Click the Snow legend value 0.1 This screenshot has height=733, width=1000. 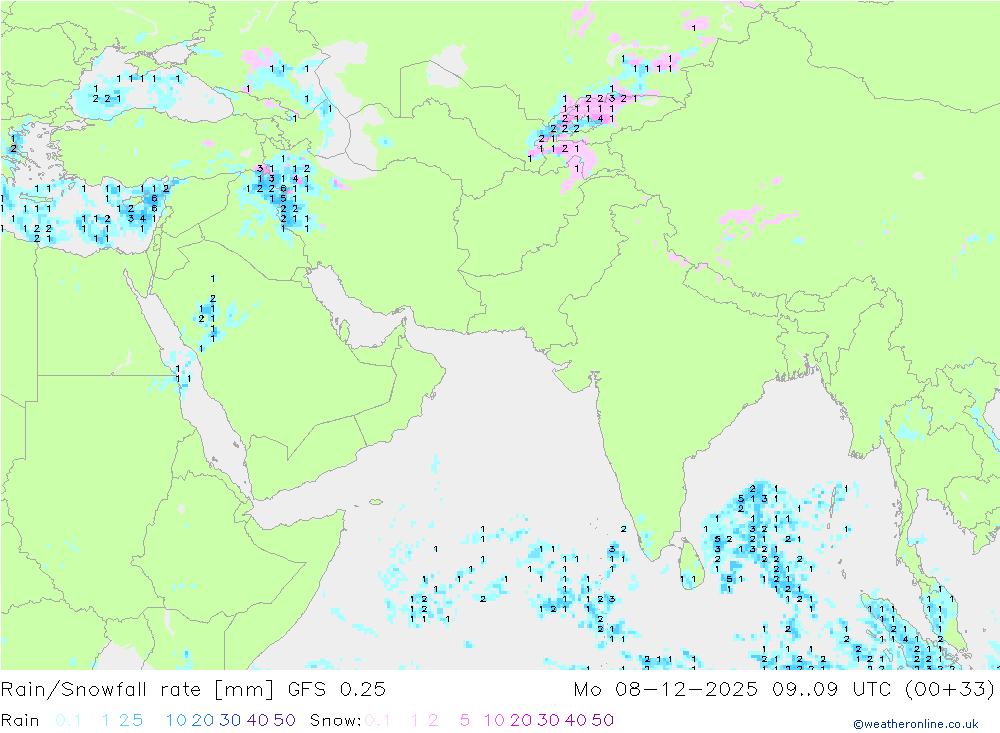[x=378, y=720]
